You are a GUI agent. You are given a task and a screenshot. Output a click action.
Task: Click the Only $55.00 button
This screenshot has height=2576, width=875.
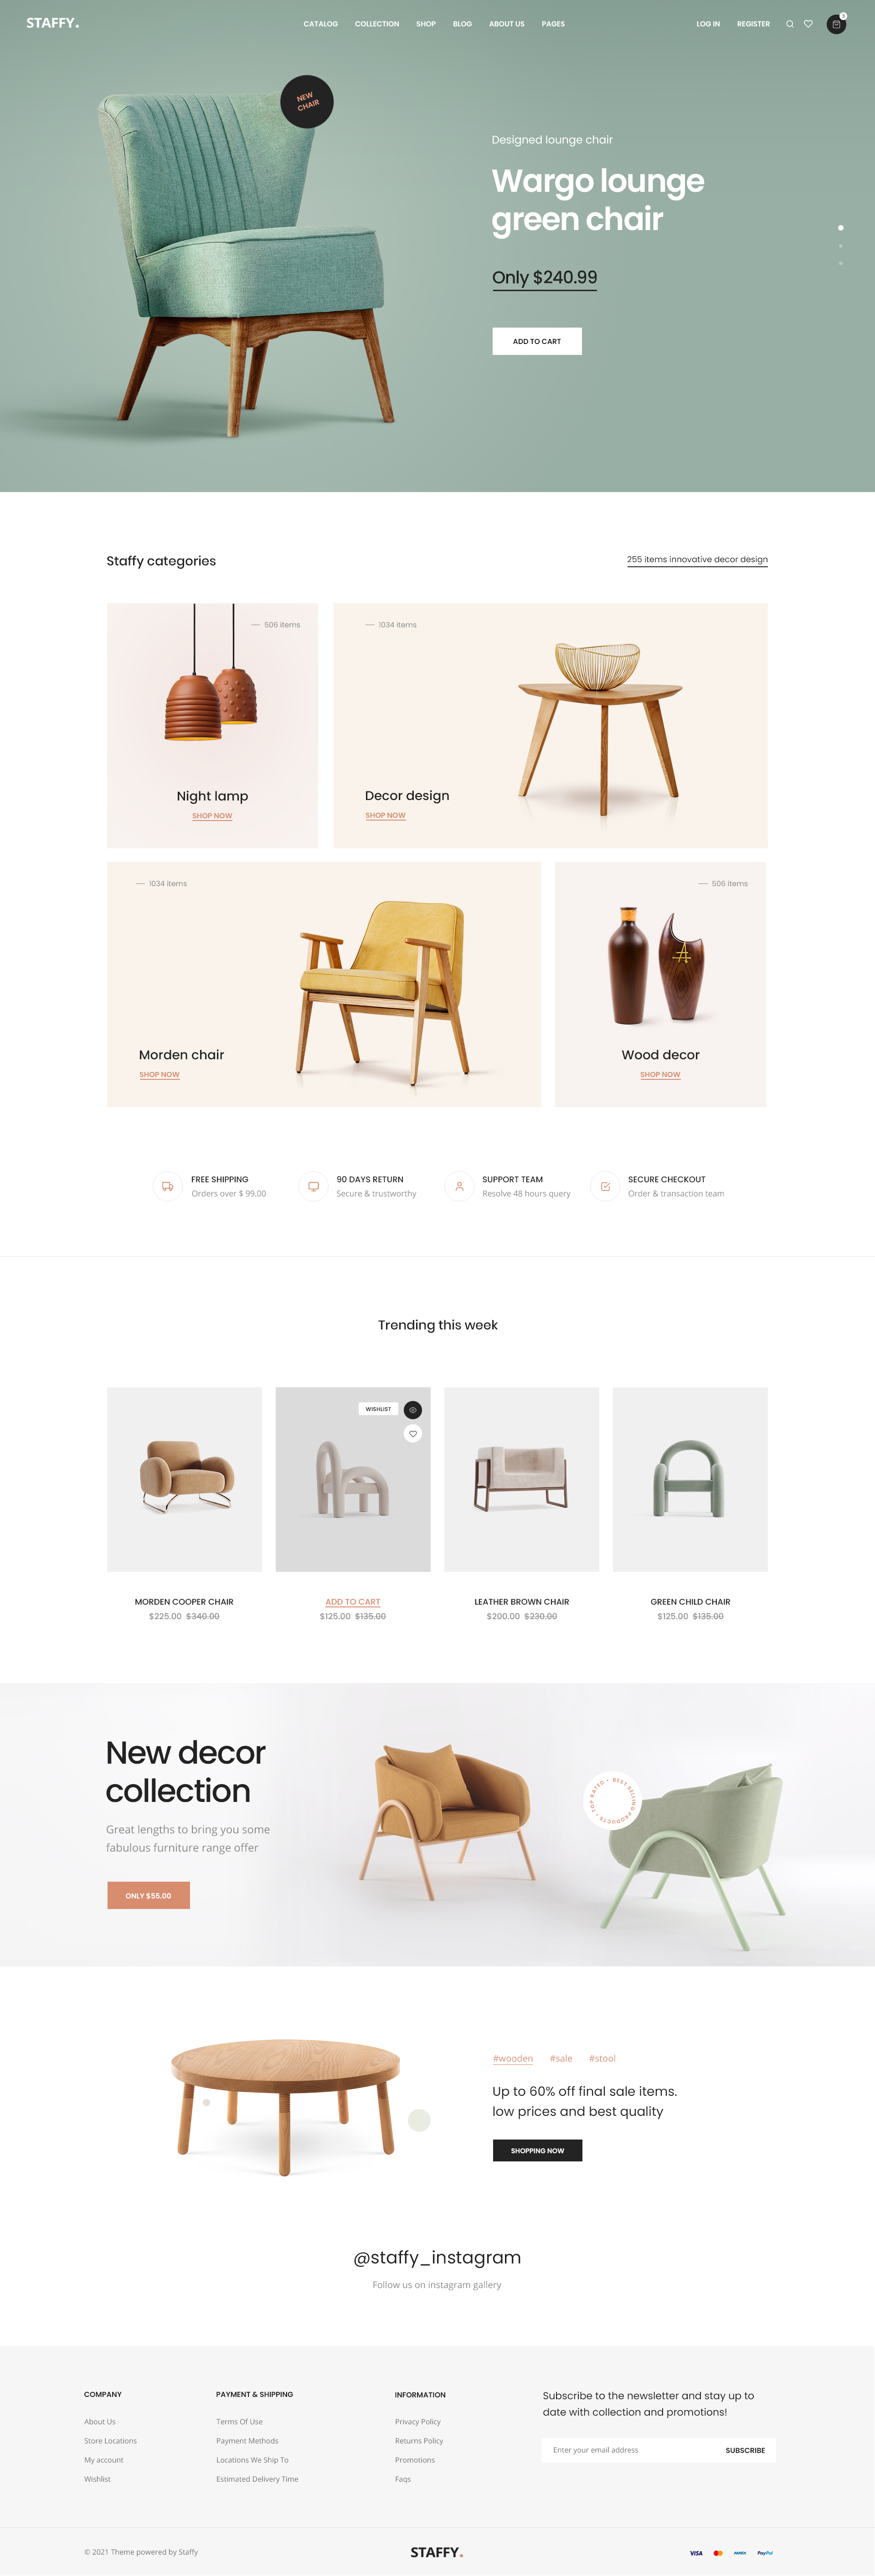click(148, 1895)
